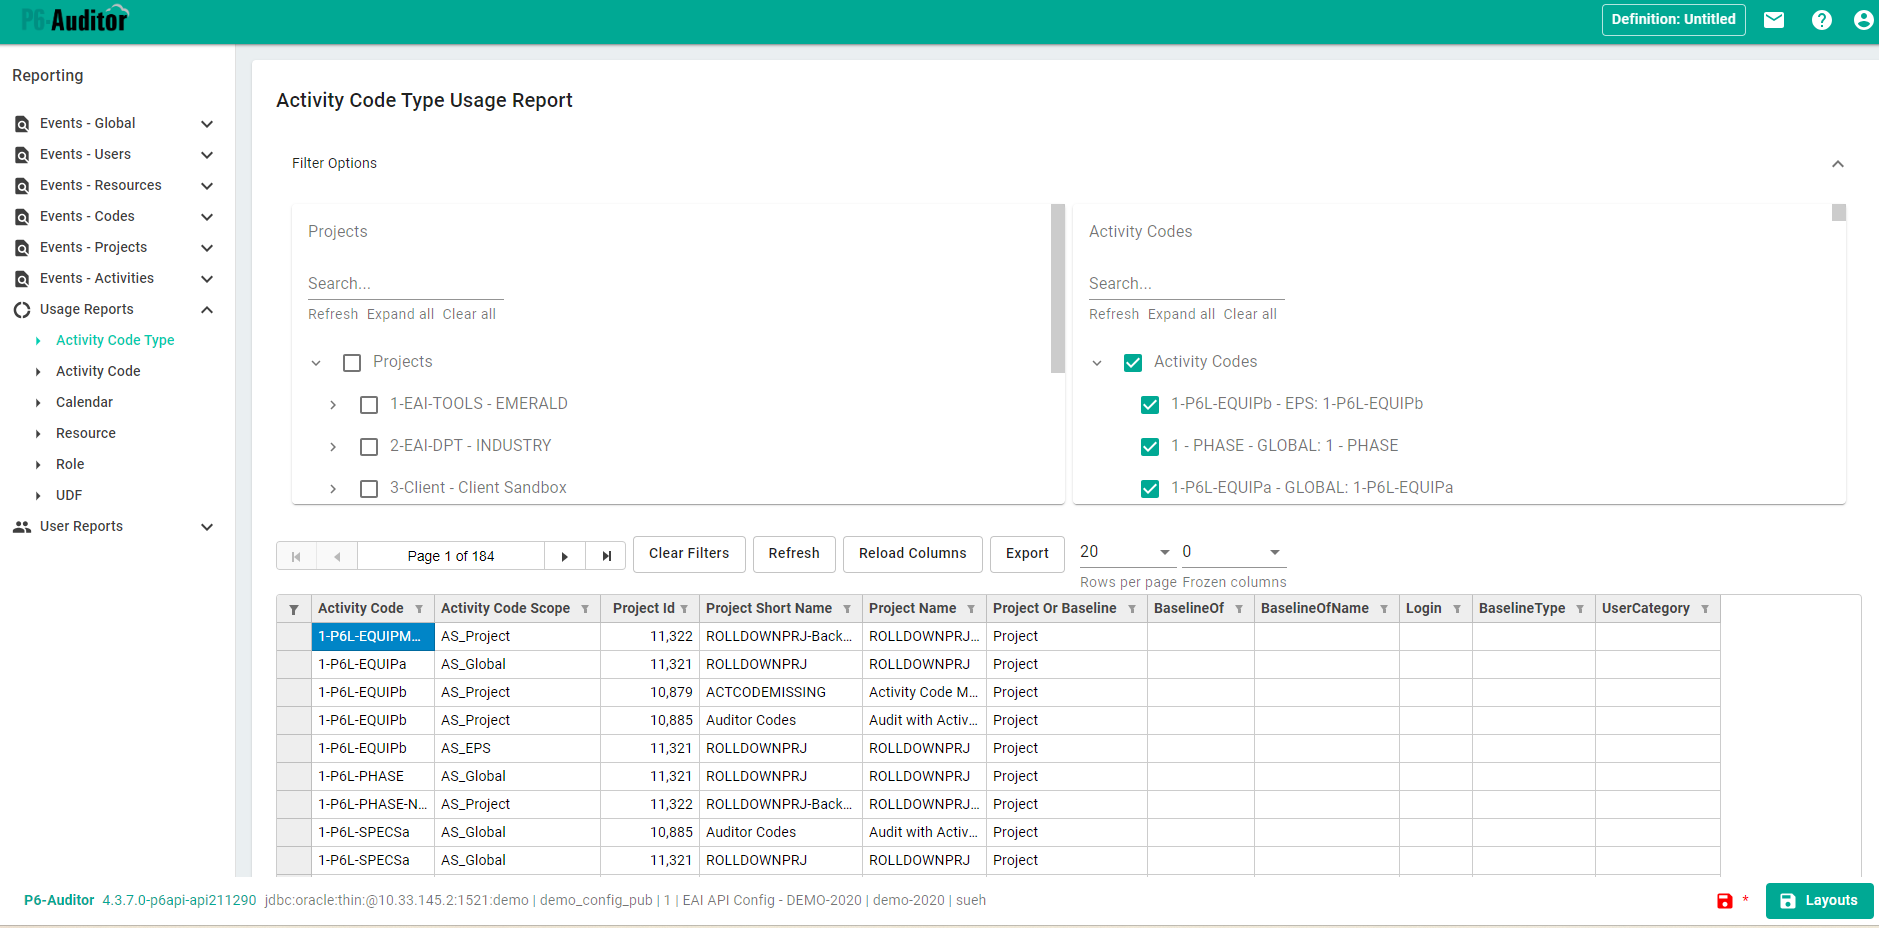Check the 1-EAI-TOOLS - EMERALD project checkbox

coord(368,404)
